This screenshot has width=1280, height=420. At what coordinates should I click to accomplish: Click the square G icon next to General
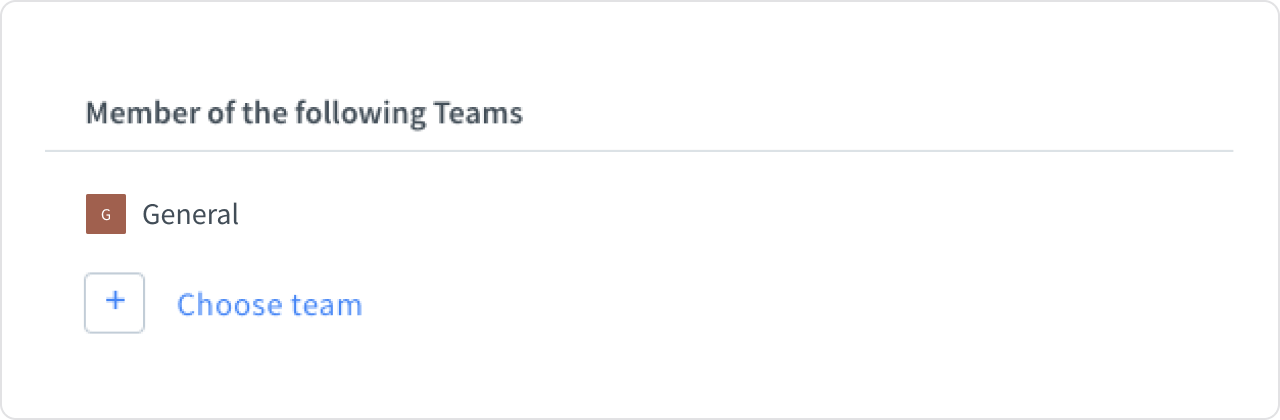pos(106,214)
